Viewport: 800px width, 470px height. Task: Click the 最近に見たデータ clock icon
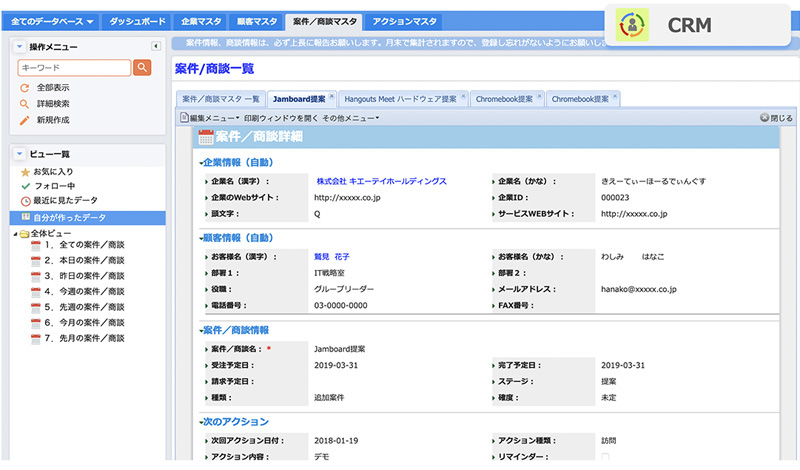coord(25,200)
